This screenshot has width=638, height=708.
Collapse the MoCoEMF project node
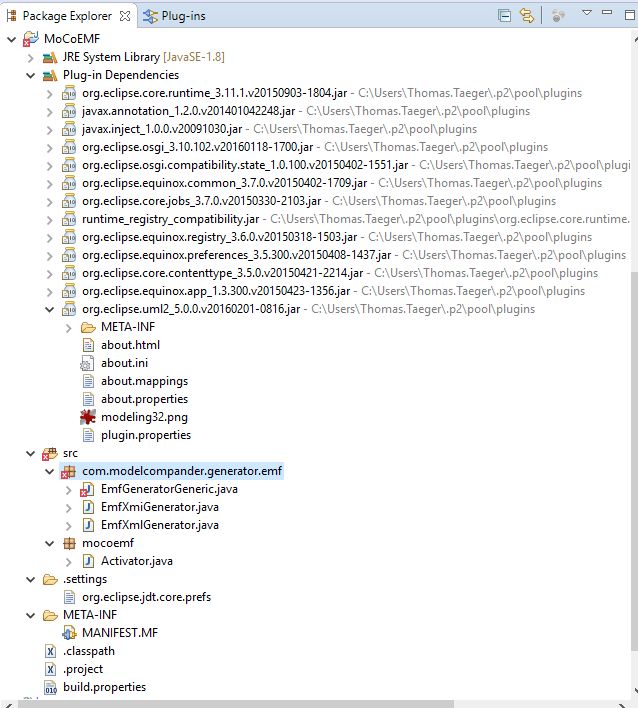12,39
